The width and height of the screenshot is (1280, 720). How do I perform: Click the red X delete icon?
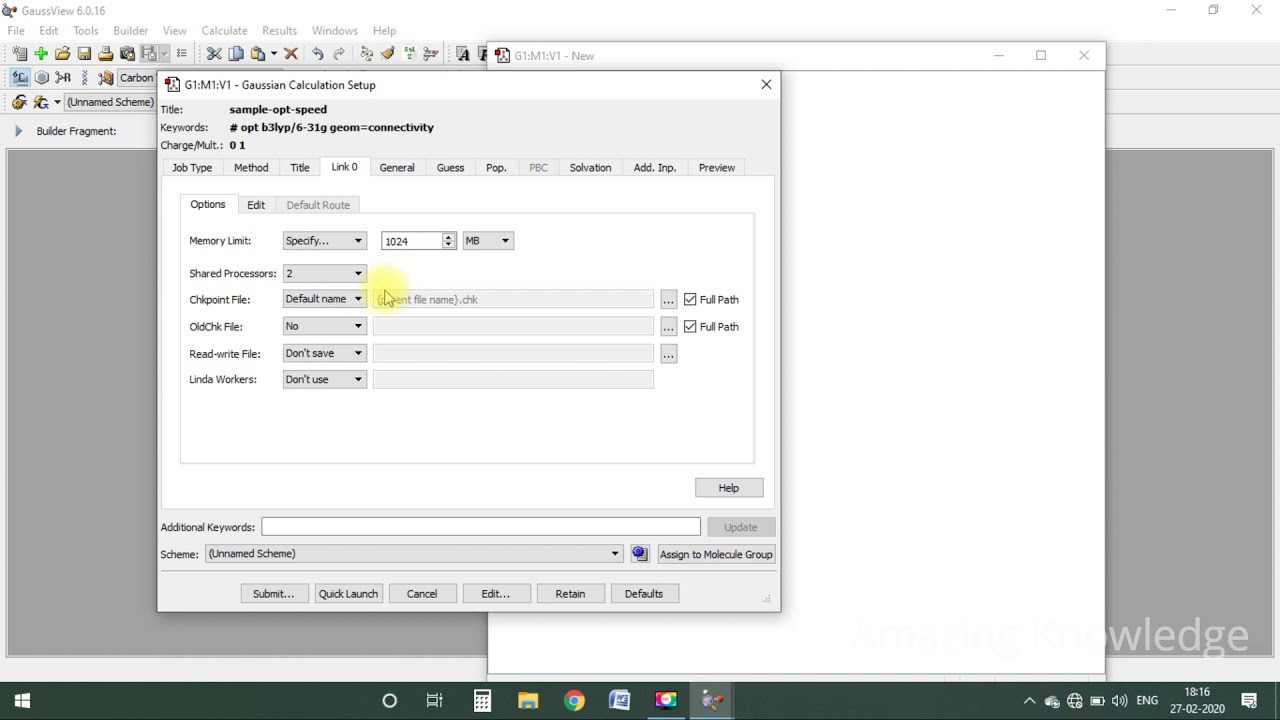coord(291,54)
